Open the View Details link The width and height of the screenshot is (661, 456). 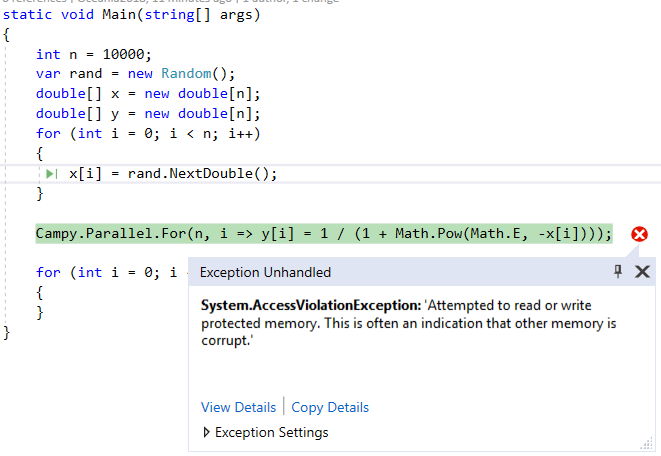coord(238,407)
